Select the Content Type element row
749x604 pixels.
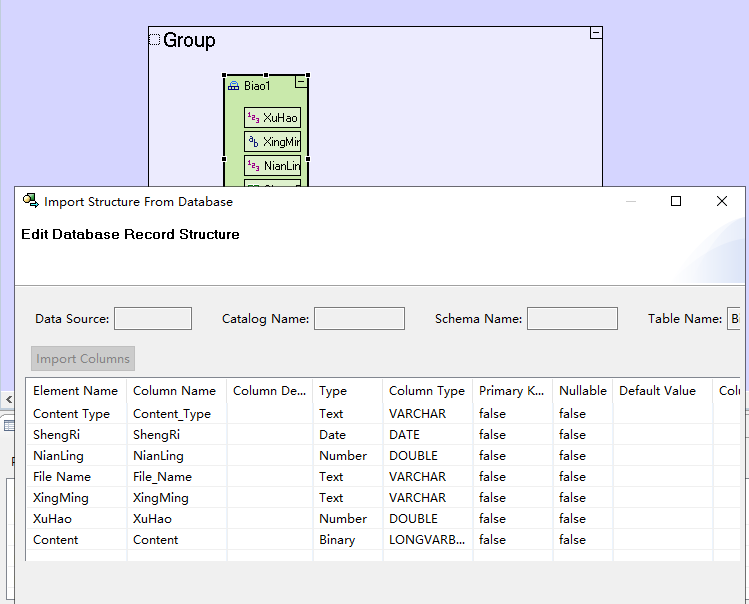click(383, 413)
